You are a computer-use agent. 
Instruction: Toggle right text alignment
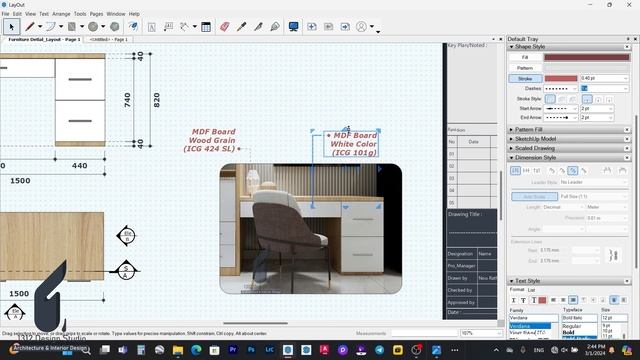coord(573,300)
